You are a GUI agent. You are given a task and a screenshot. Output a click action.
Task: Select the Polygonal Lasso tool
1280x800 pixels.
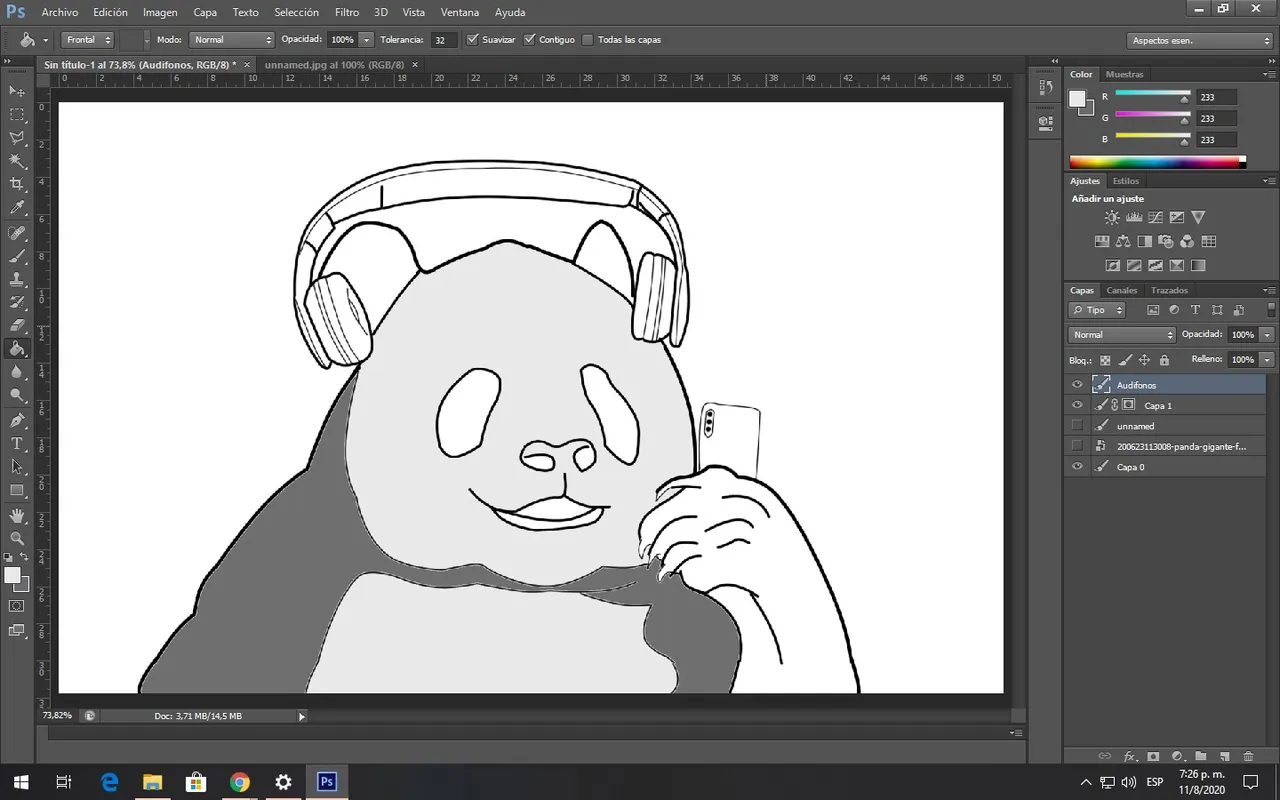(17, 138)
